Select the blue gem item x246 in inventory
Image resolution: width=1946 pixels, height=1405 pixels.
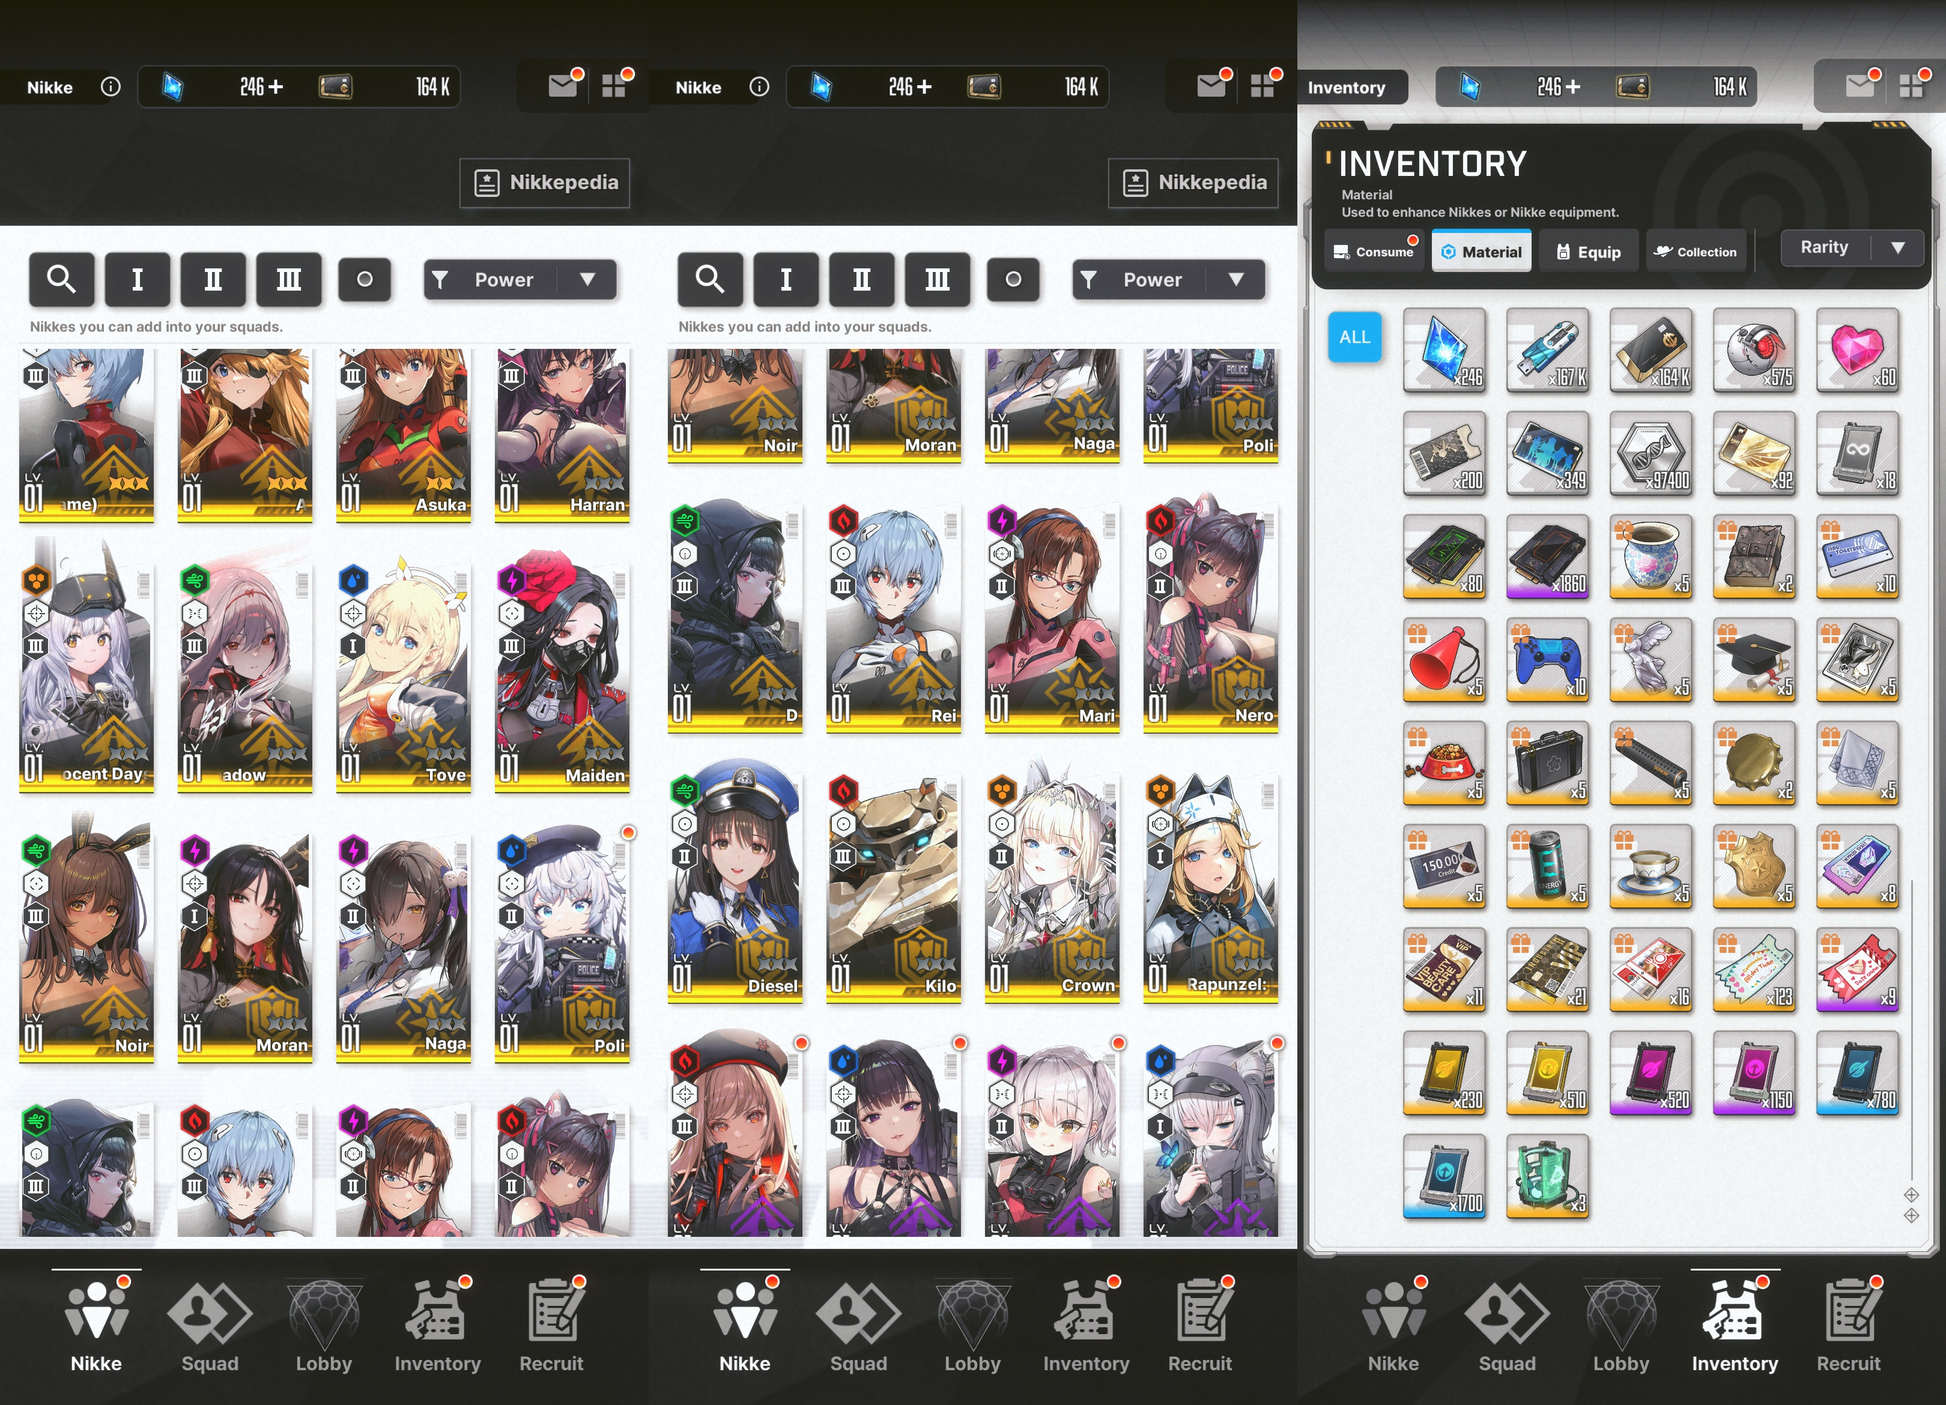pyautogui.click(x=1444, y=349)
